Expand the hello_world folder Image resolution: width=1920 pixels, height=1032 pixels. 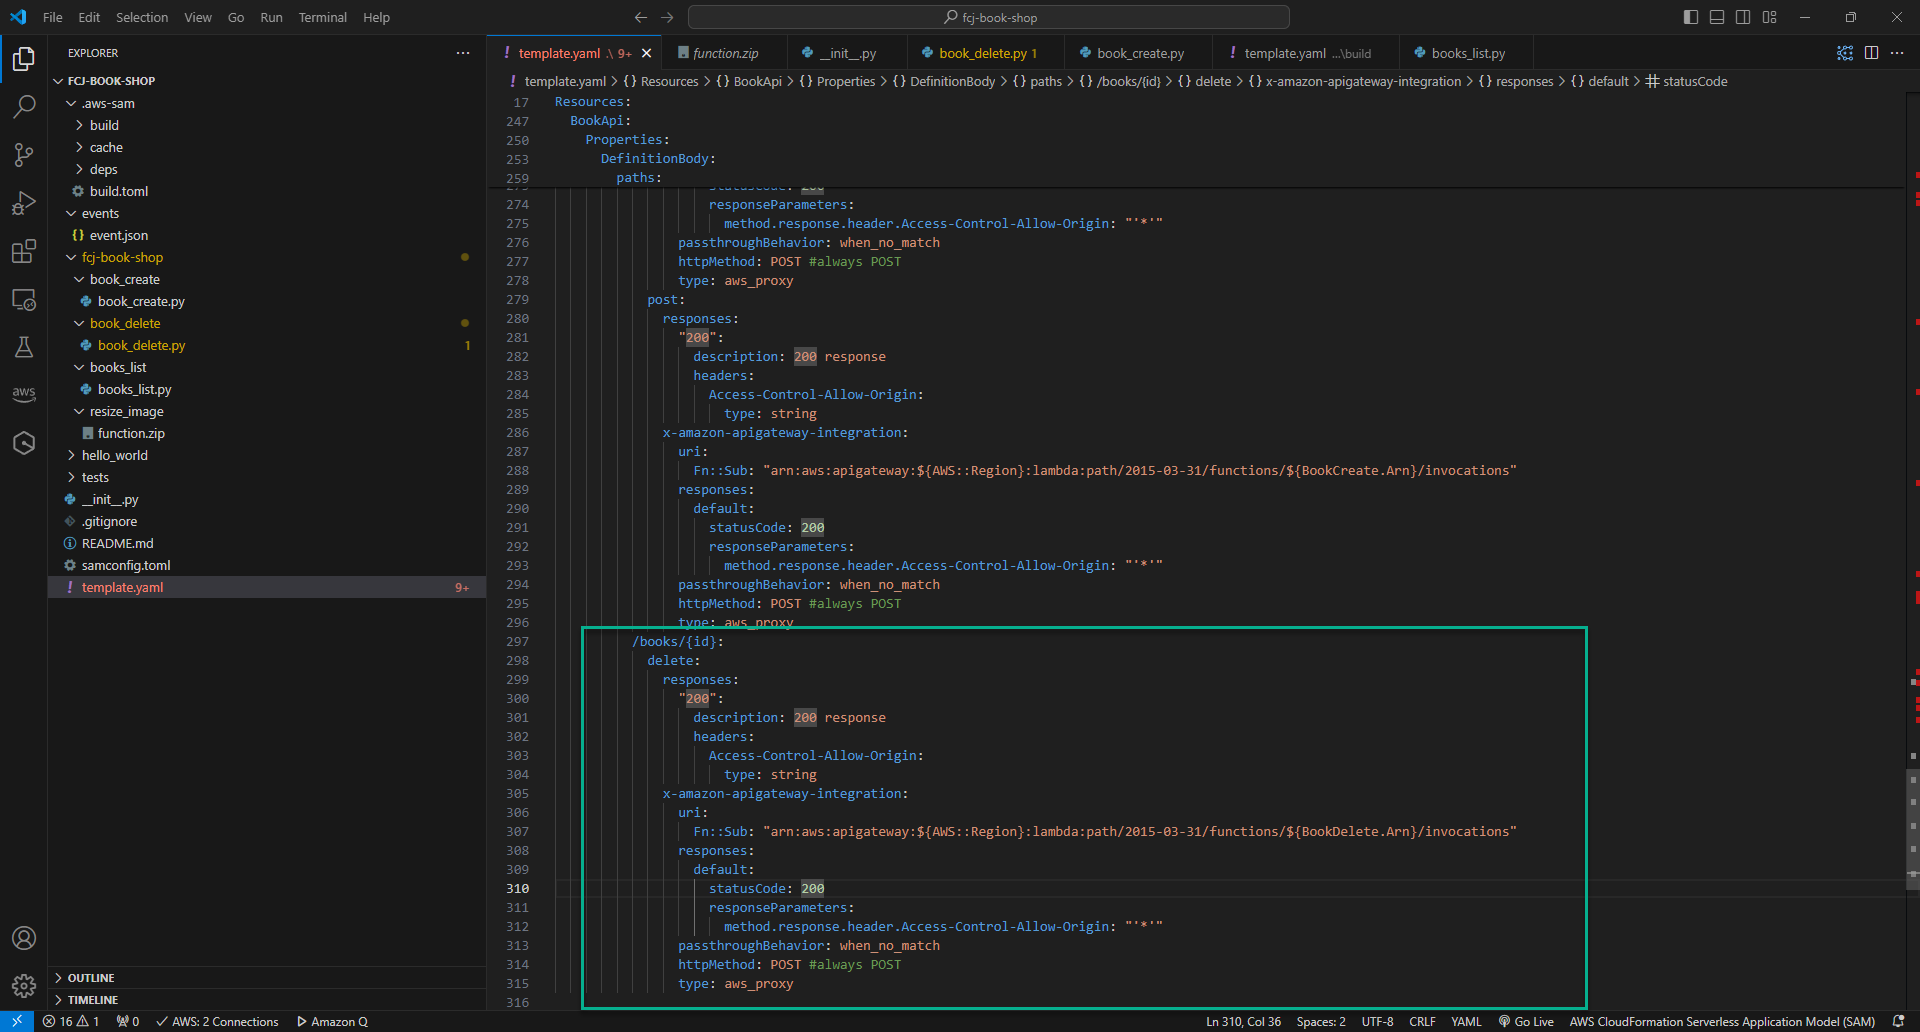[267, 455]
